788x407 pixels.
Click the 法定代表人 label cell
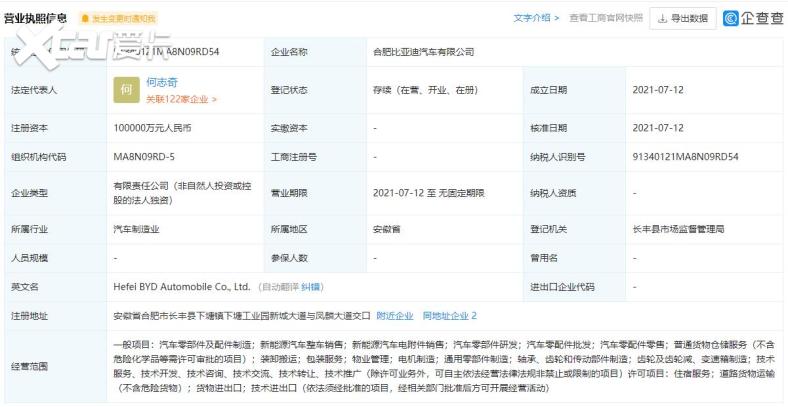pyautogui.click(x=56, y=90)
